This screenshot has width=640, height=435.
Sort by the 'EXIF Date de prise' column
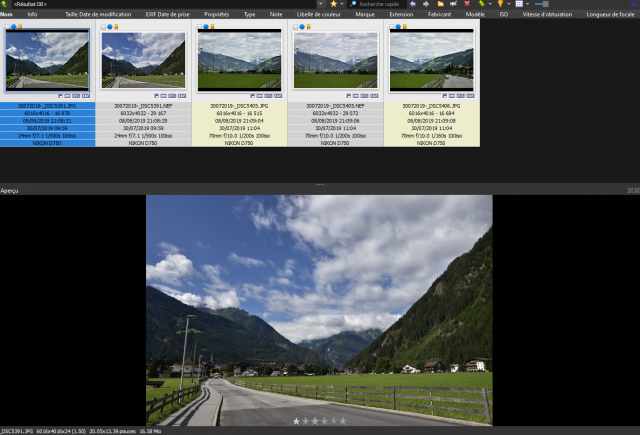[x=168, y=14]
